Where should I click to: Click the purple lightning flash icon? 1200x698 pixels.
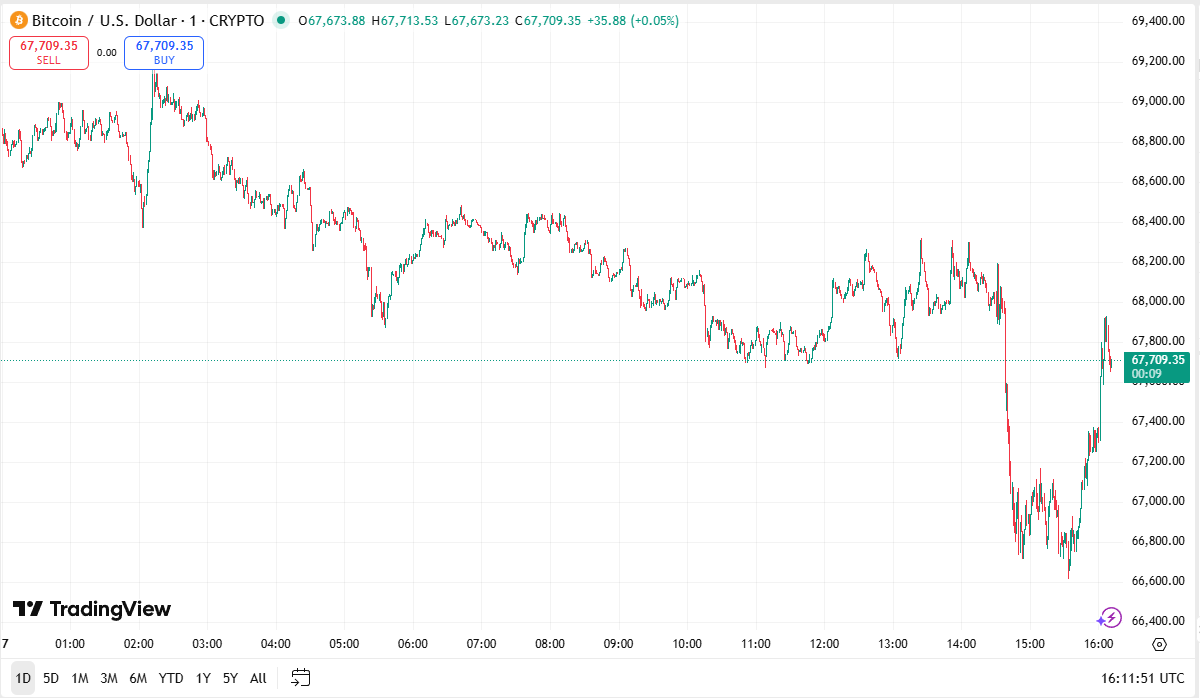[x=1110, y=618]
